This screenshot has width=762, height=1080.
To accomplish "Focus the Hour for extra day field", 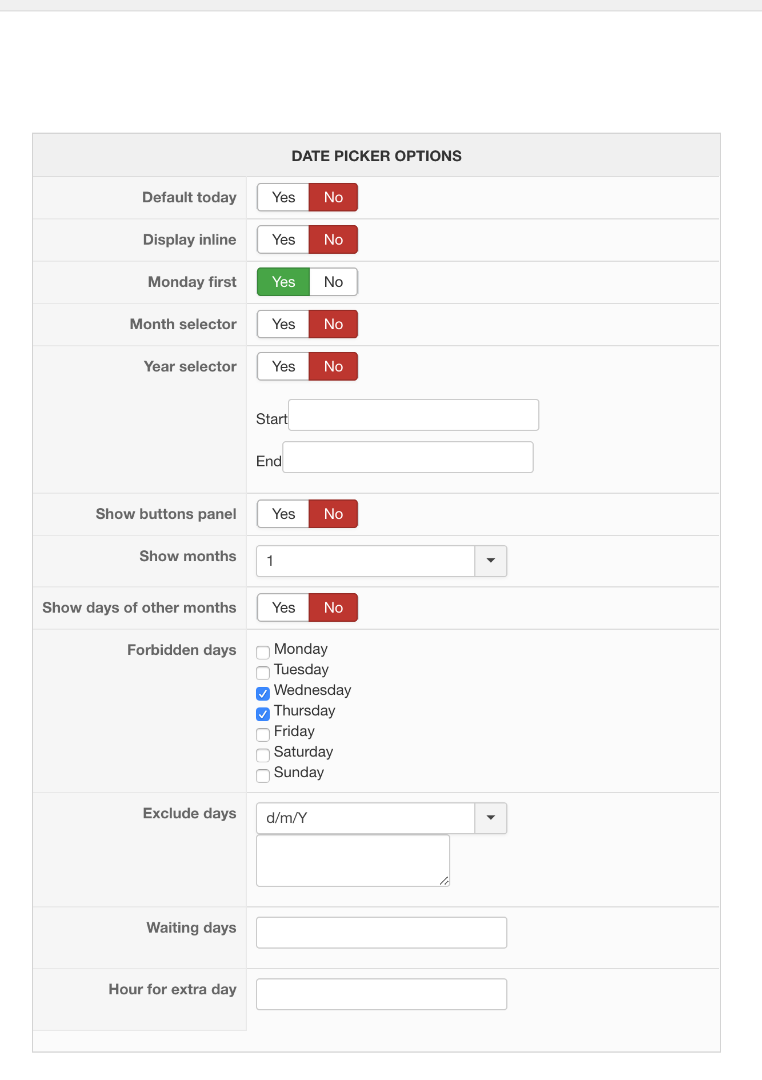I will point(381,994).
